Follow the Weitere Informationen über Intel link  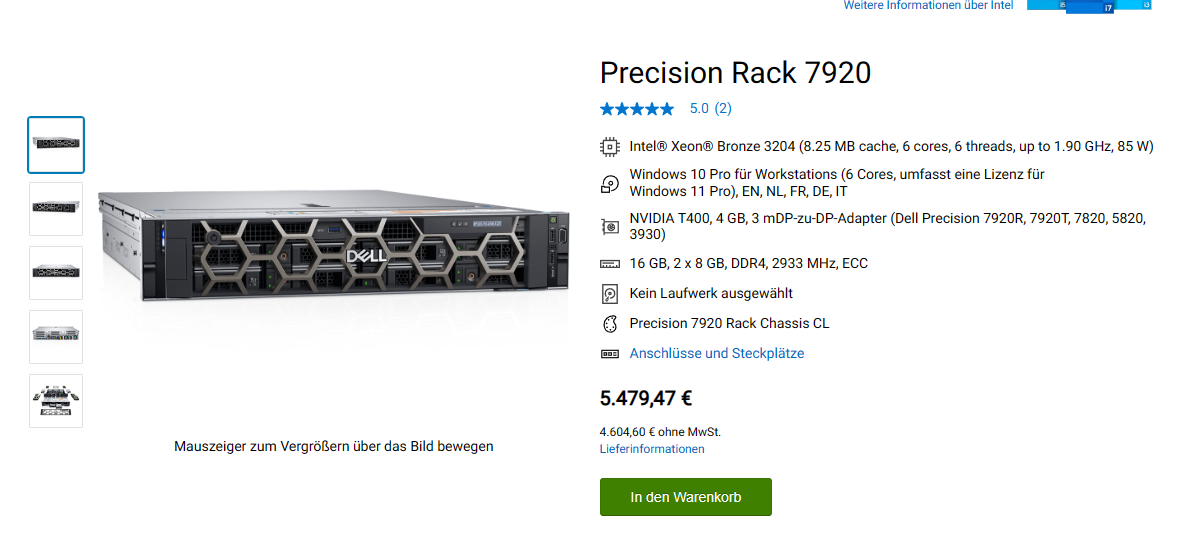tap(928, 6)
